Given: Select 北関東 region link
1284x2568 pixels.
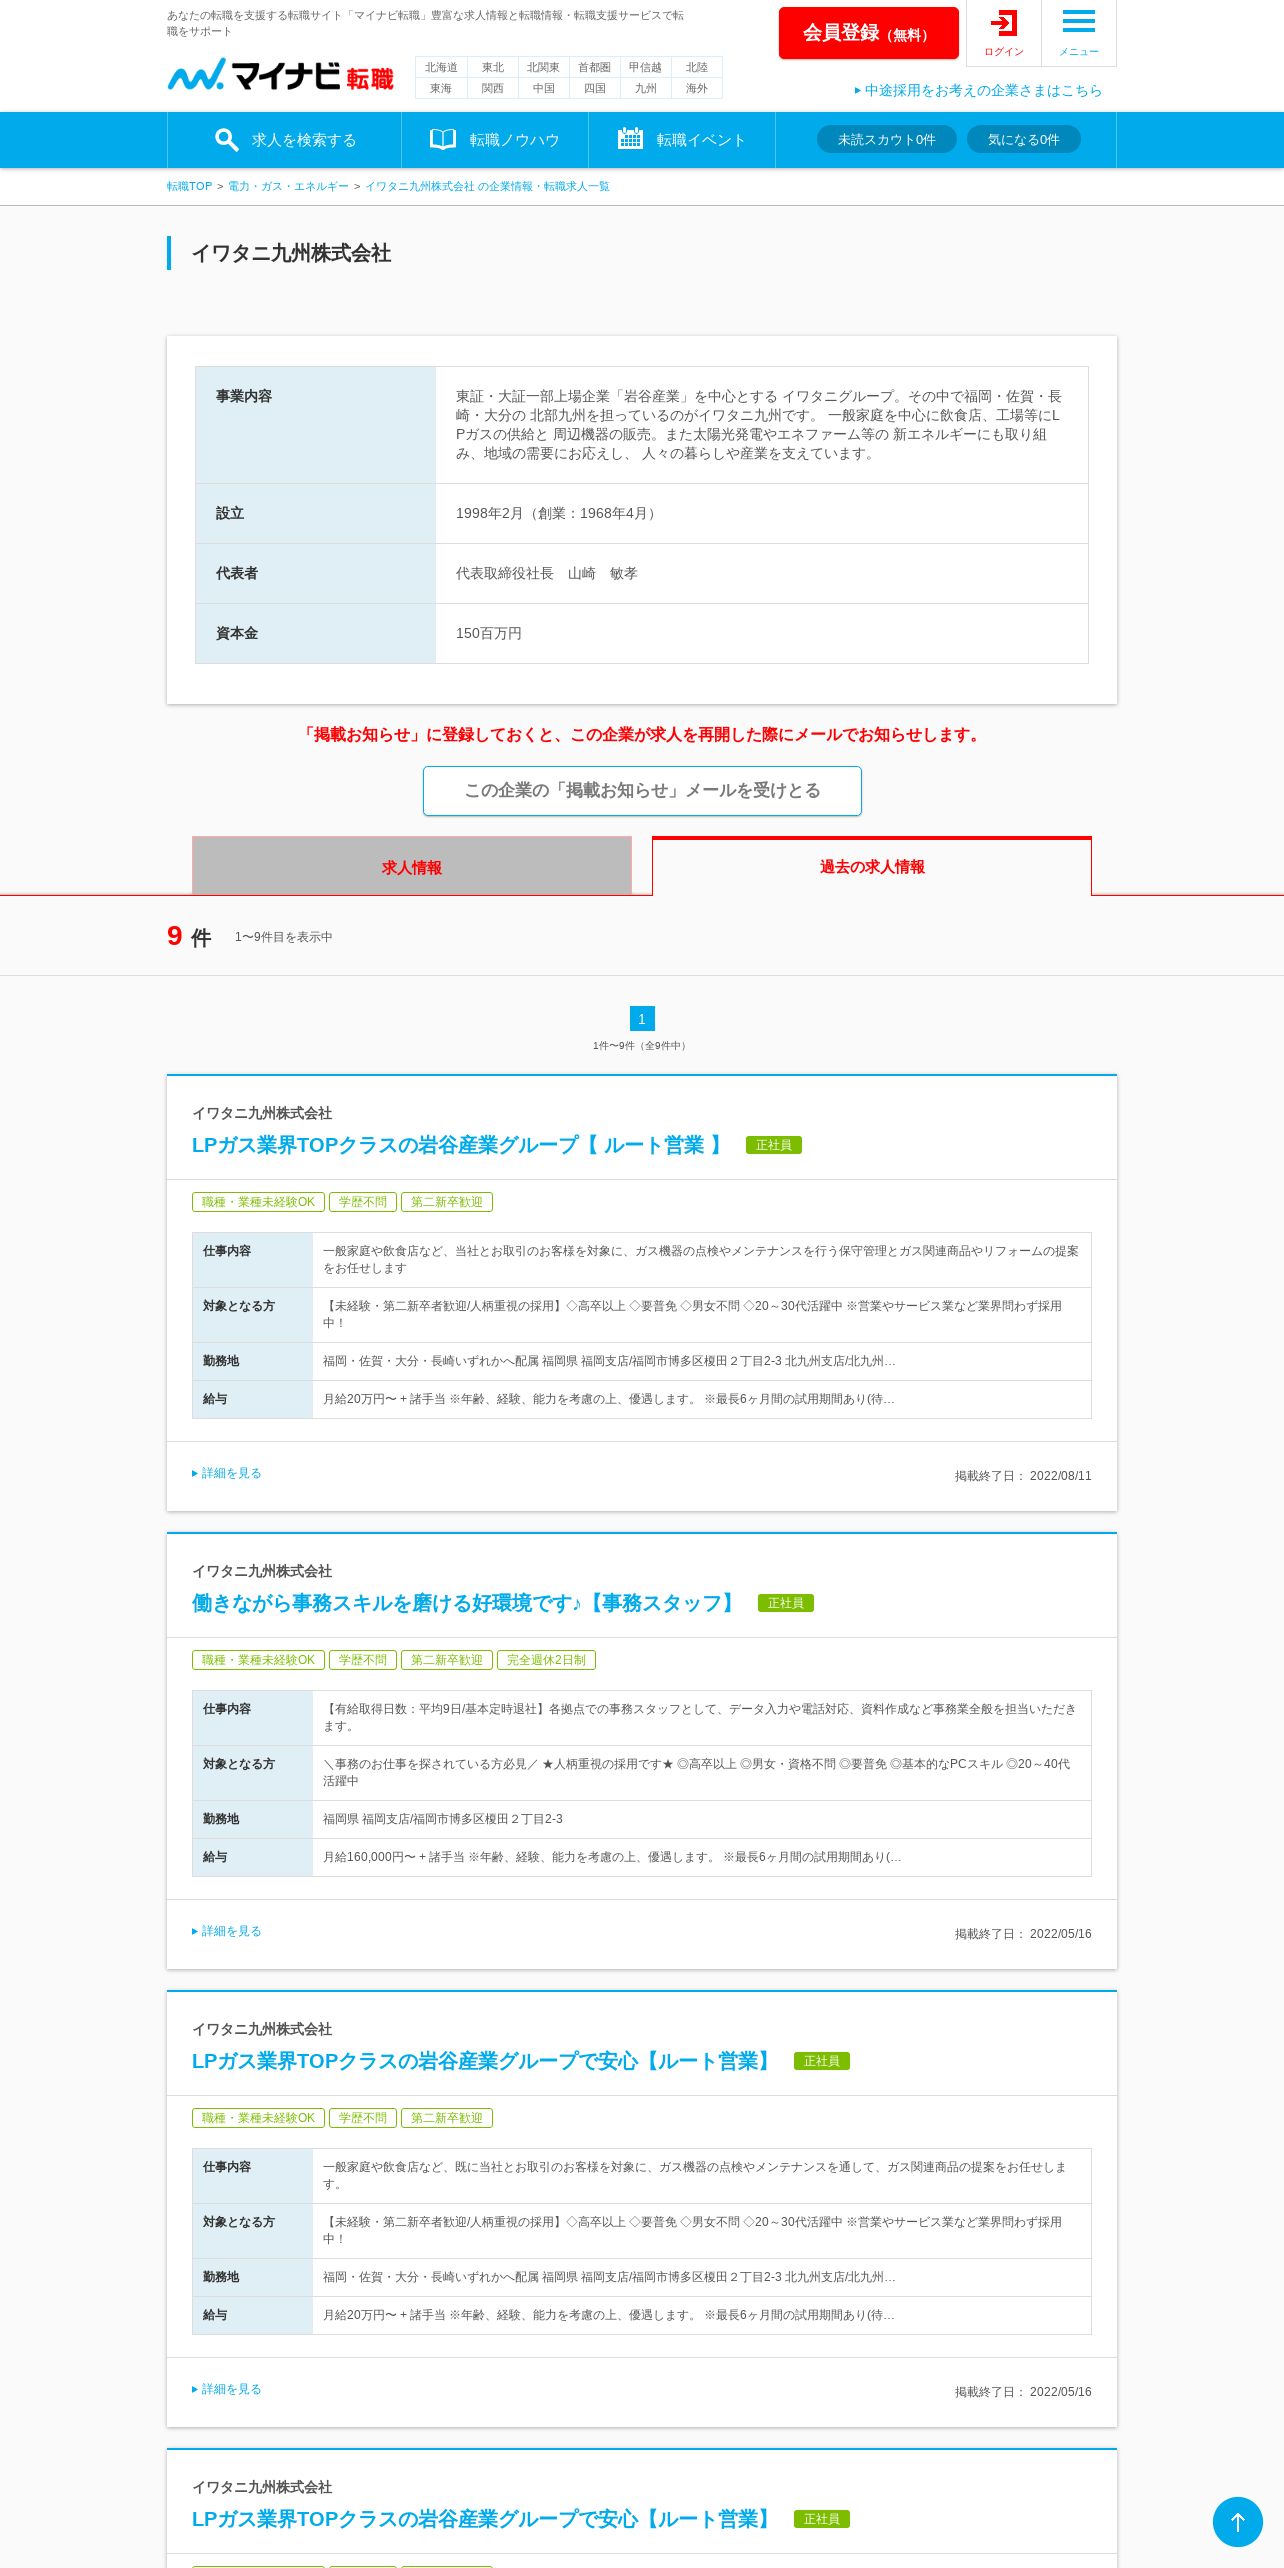Looking at the screenshot, I should (x=543, y=68).
